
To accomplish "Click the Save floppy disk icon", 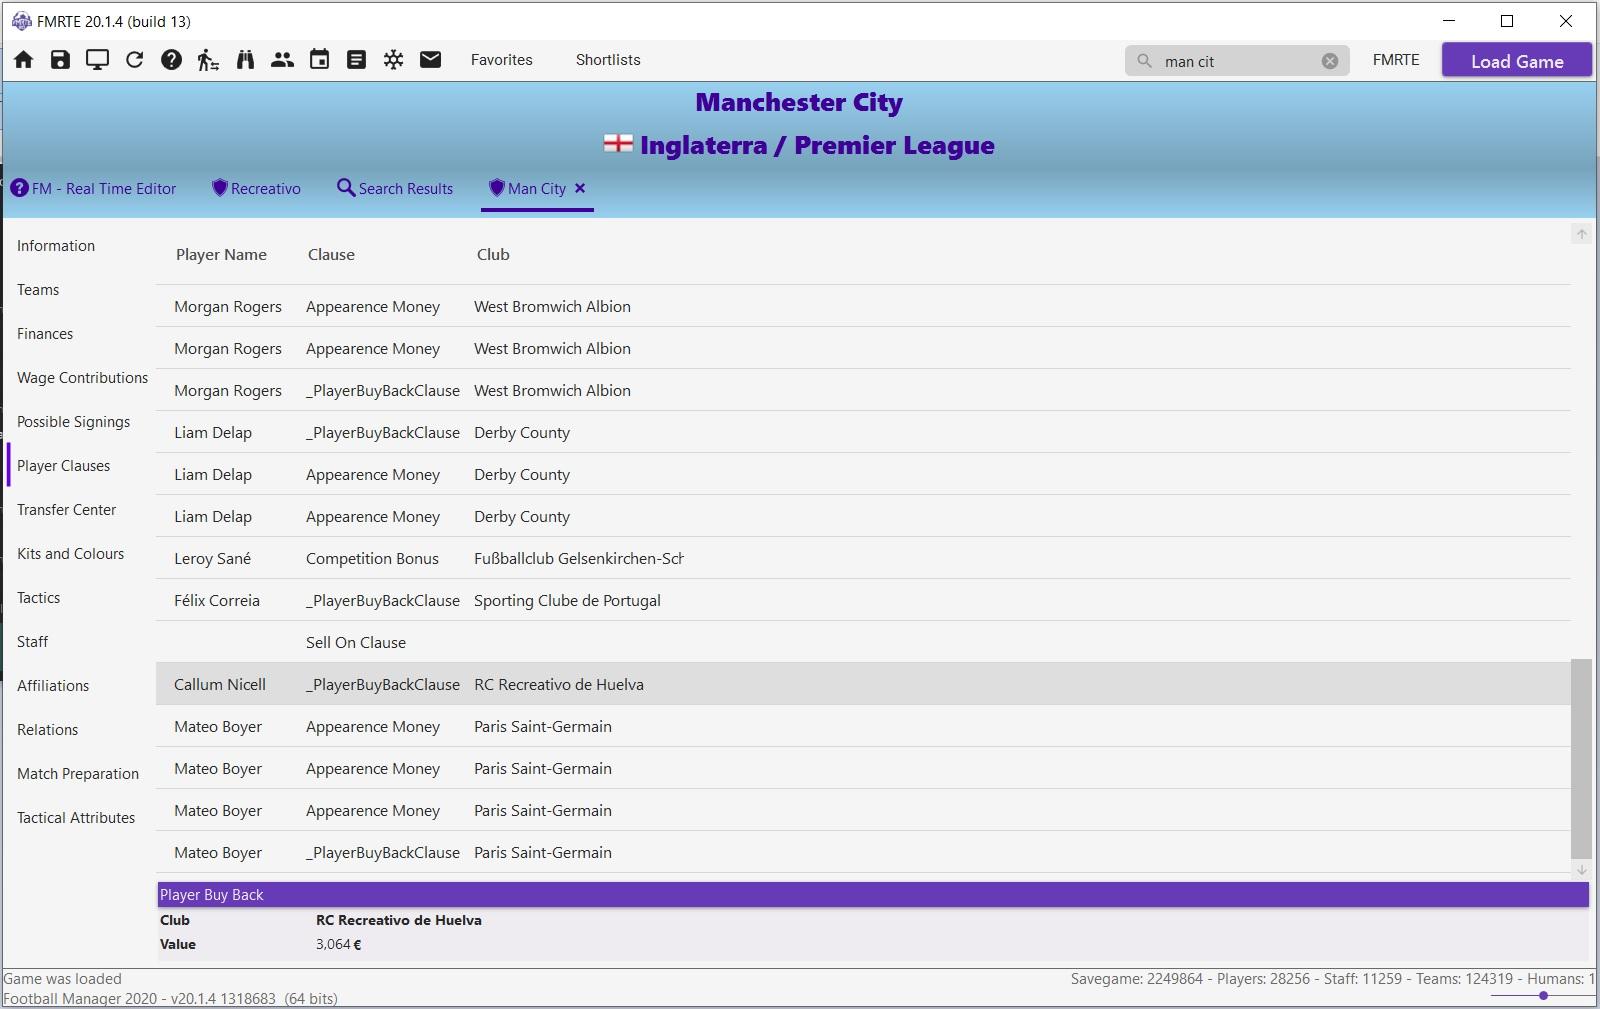I will 60,60.
